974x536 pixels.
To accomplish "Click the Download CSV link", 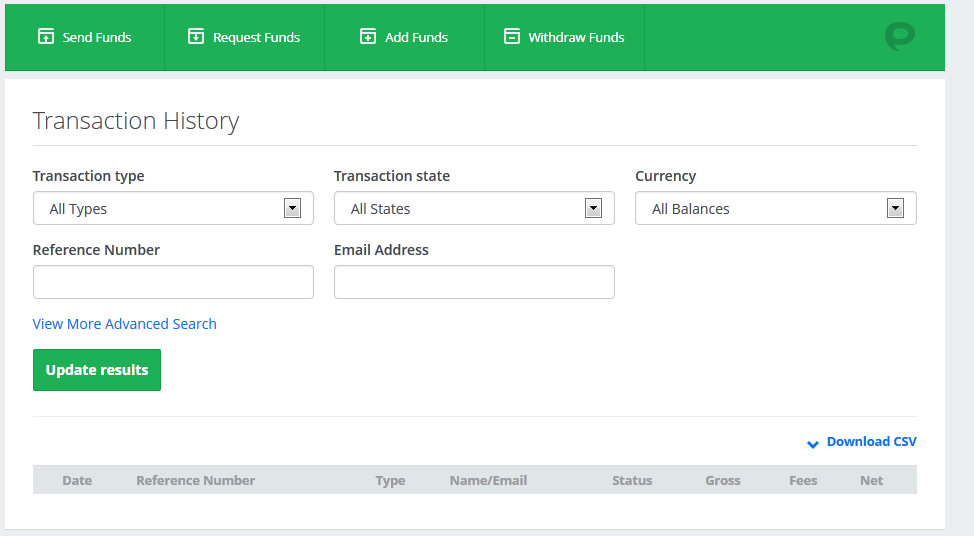I will tap(872, 442).
